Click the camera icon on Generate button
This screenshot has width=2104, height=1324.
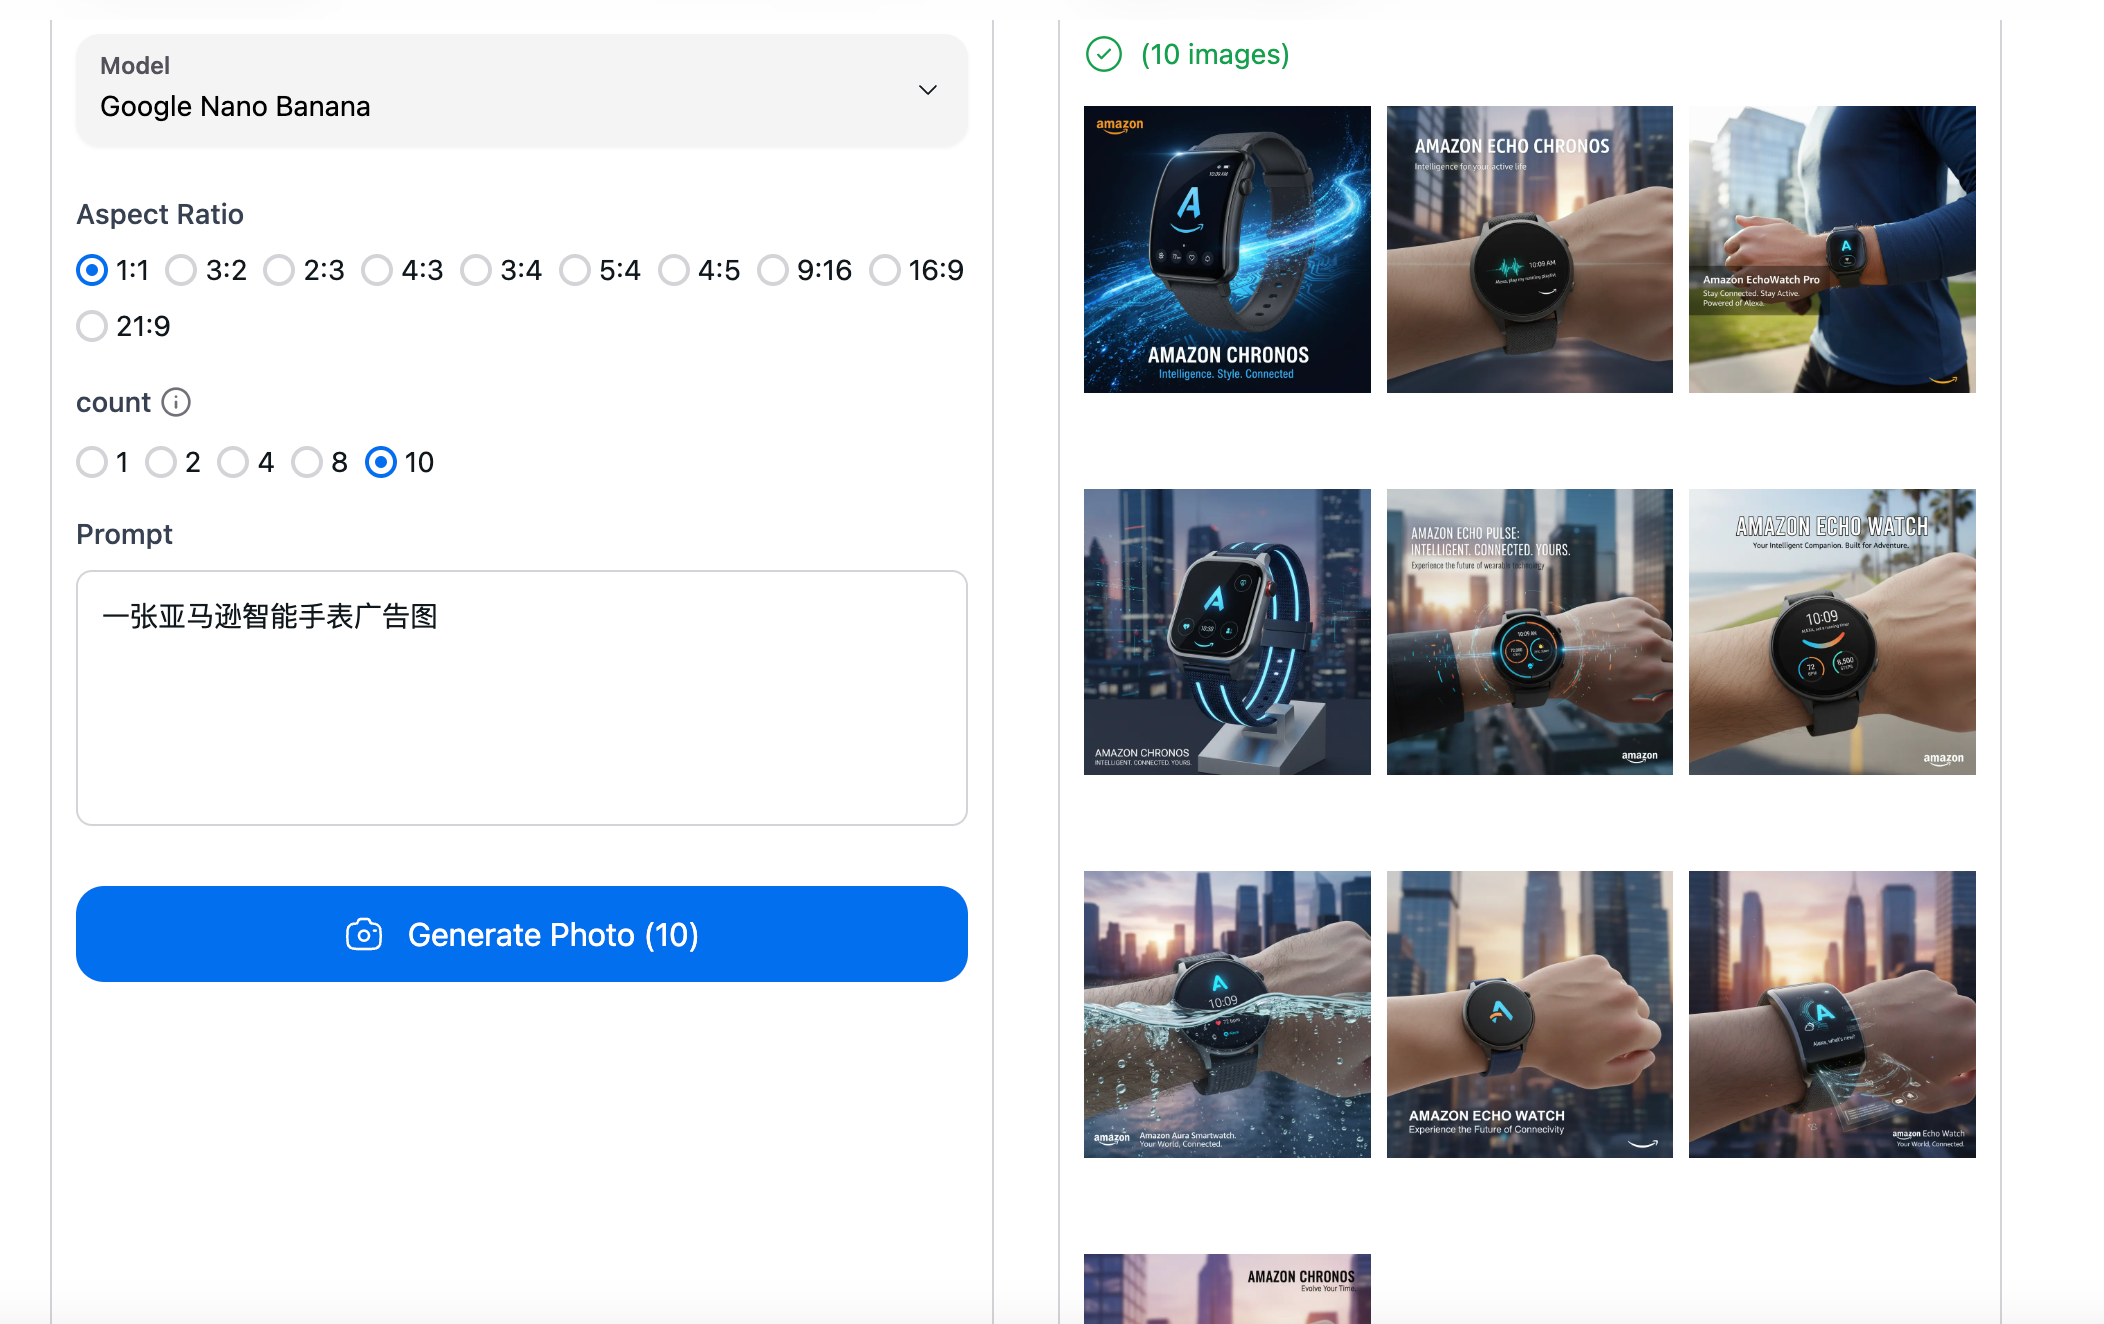click(x=364, y=935)
